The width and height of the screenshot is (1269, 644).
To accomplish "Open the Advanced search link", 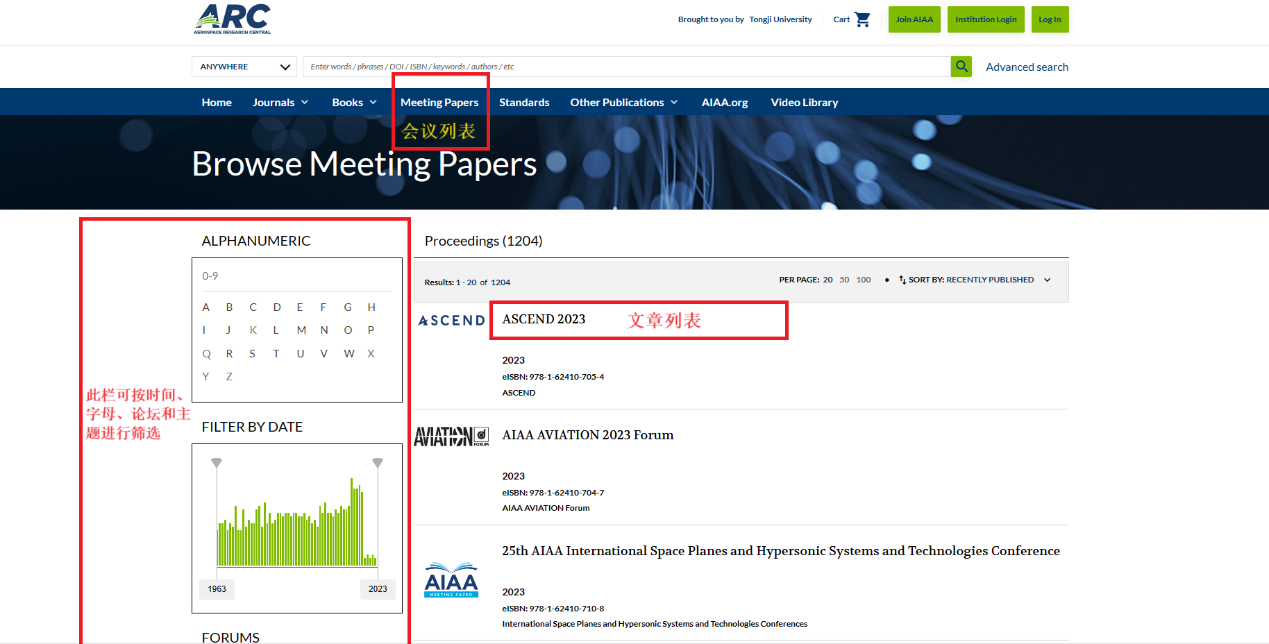I will pos(1027,67).
